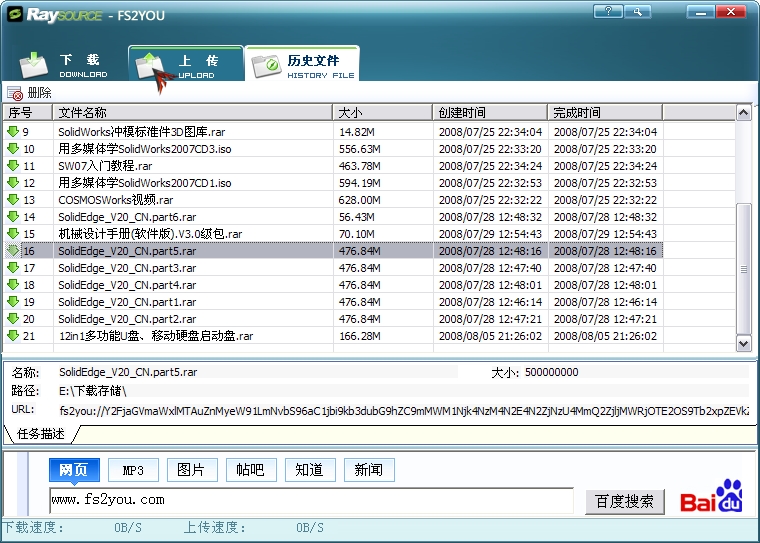
Task: Select the MP3 search category
Action: 133,470
